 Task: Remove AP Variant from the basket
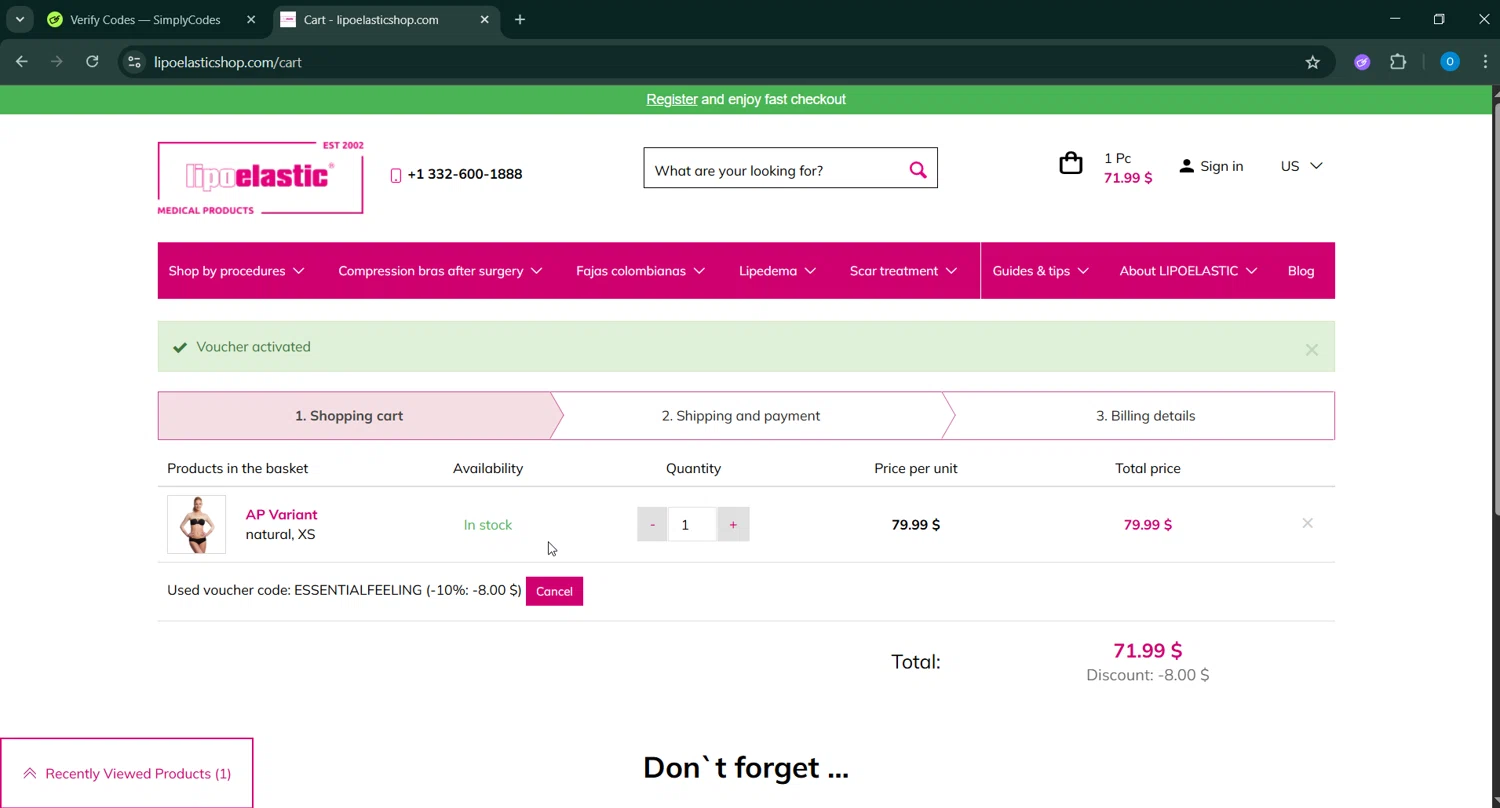click(1307, 523)
